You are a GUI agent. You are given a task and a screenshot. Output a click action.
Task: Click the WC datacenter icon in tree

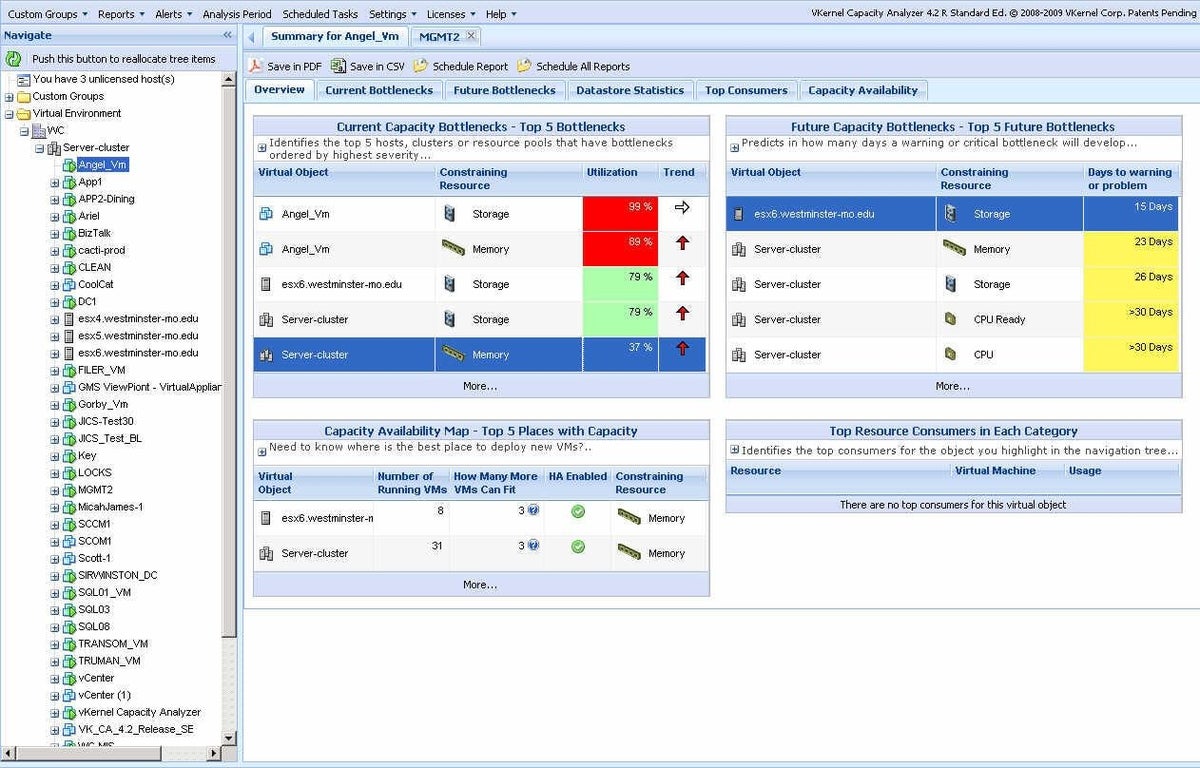(39, 131)
